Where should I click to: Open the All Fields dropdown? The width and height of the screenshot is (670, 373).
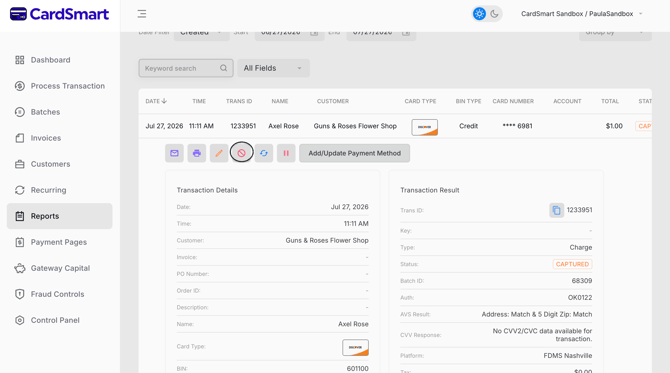(x=273, y=68)
